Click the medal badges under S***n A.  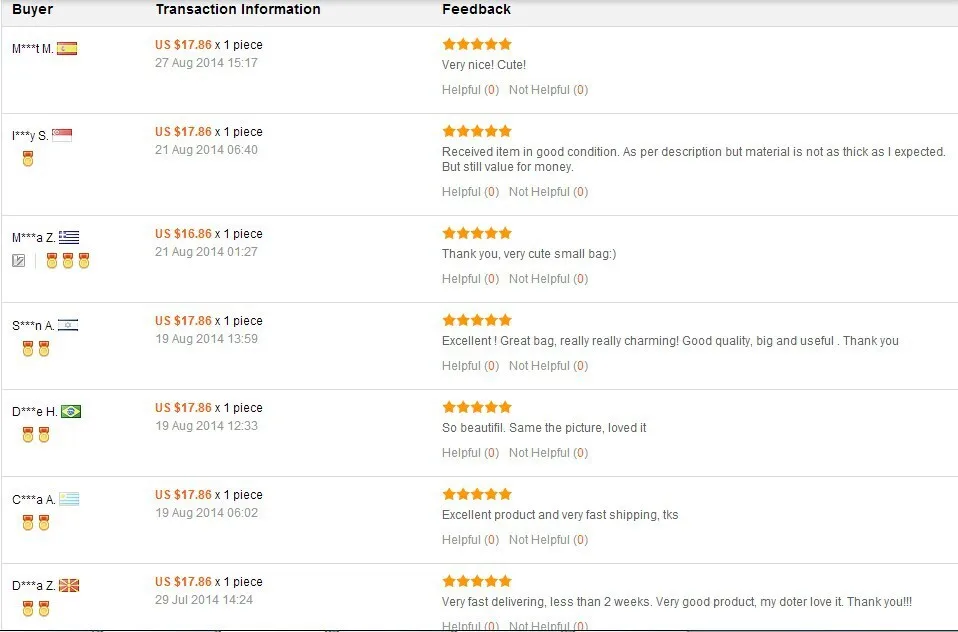point(35,348)
